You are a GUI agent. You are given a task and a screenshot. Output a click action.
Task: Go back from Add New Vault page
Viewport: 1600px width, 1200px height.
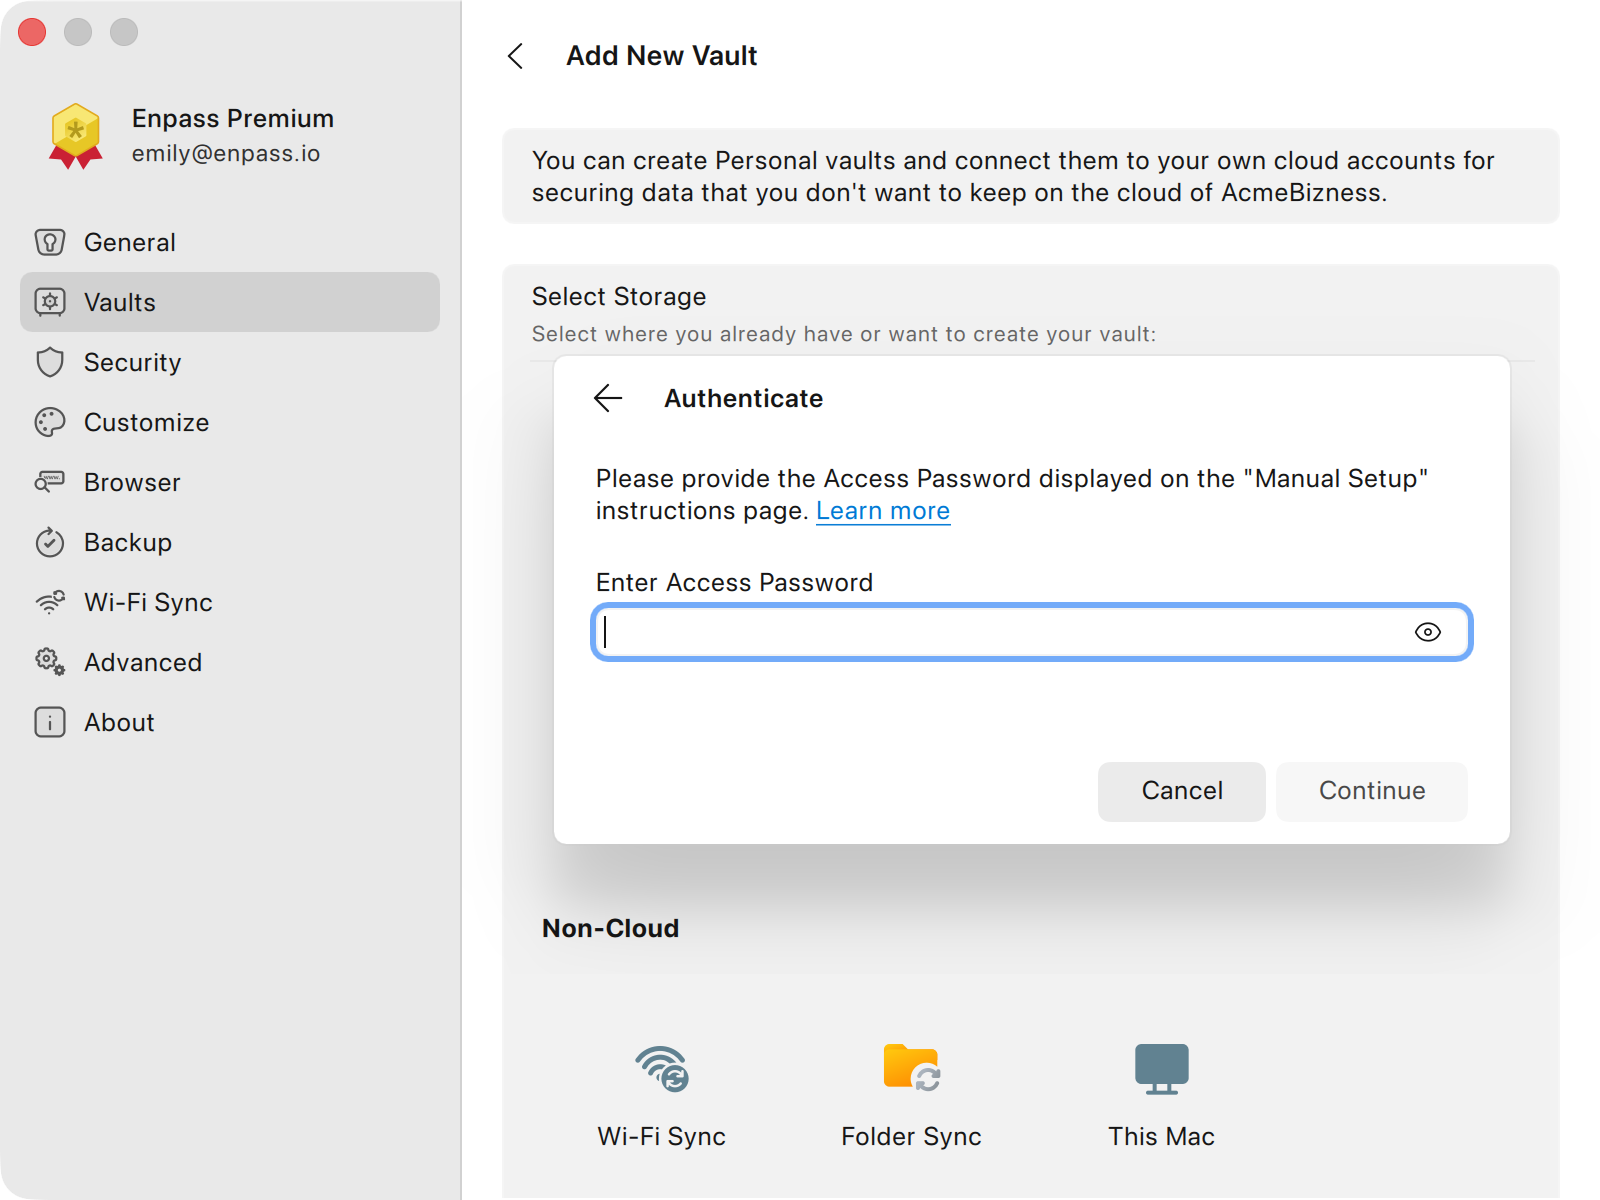tap(516, 56)
